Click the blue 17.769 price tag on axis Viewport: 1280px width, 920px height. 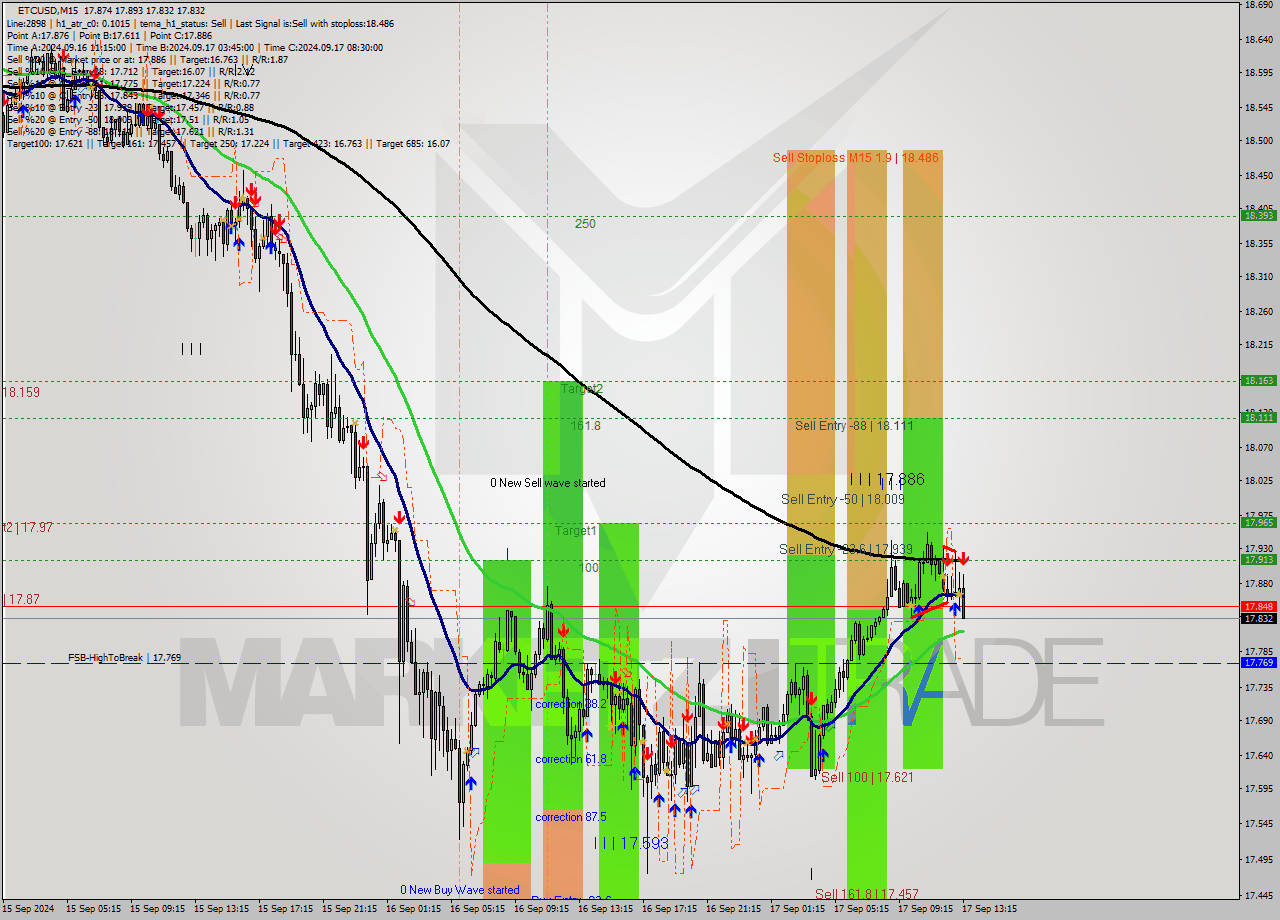[x=1258, y=662]
